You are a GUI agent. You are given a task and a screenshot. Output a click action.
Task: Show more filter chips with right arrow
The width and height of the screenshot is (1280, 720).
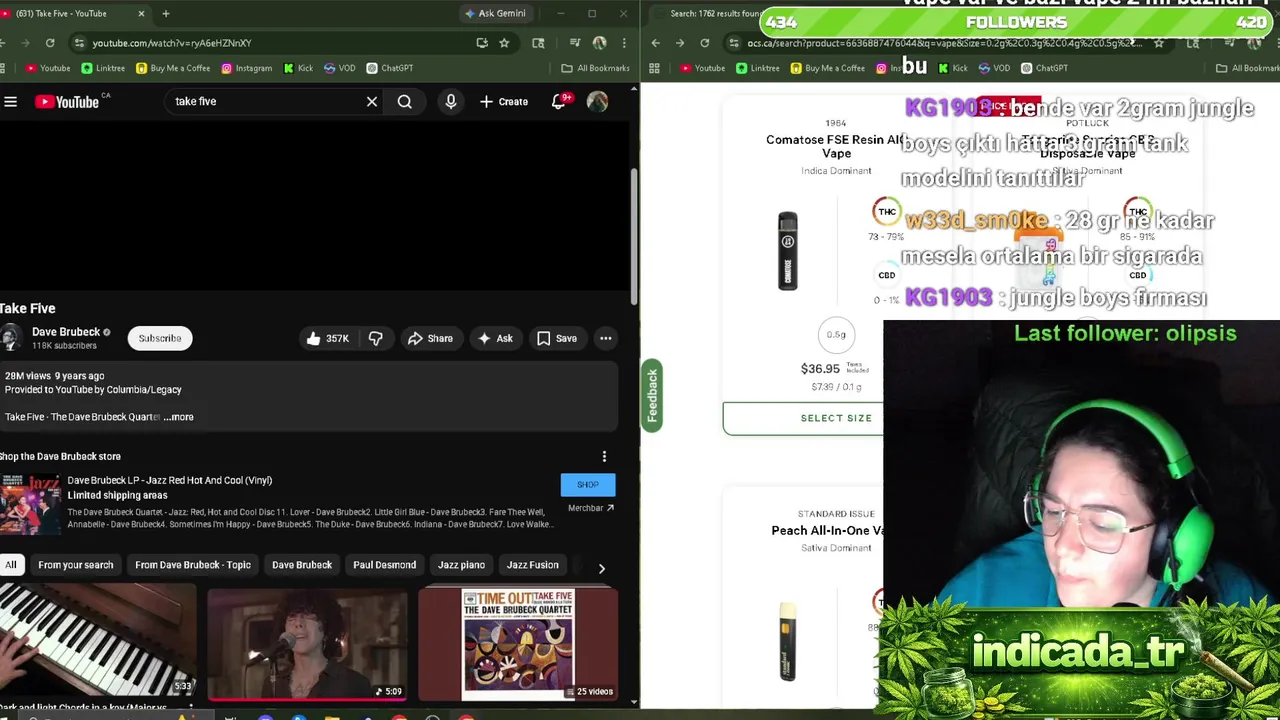pos(601,568)
